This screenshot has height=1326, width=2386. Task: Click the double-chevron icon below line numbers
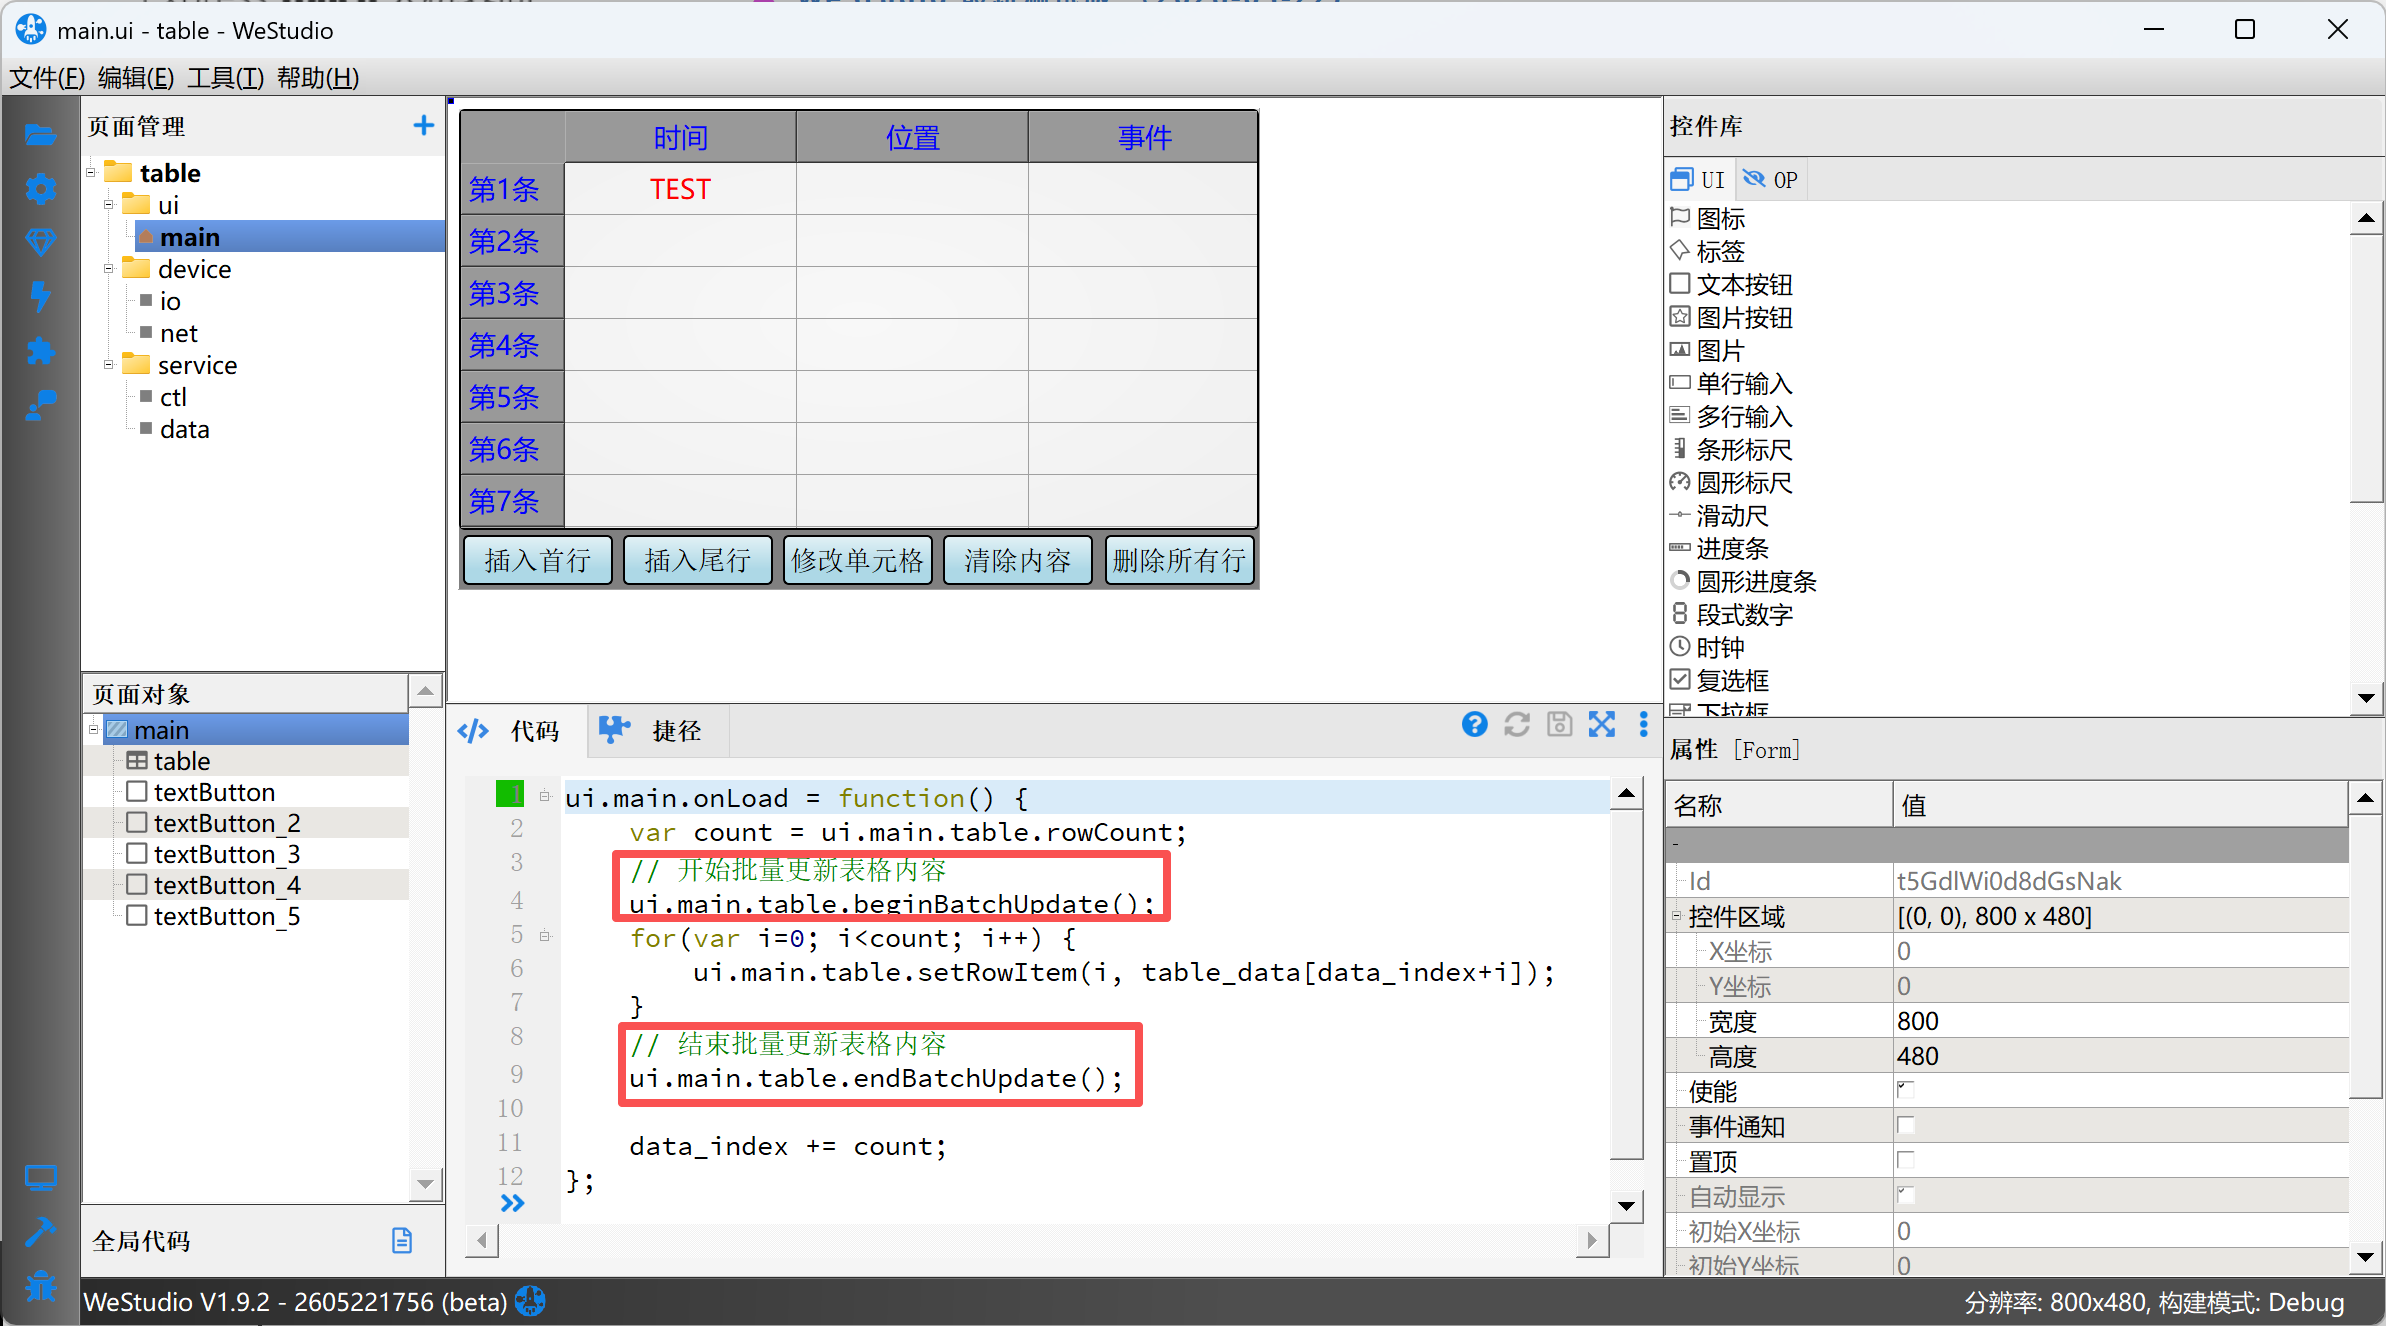512,1203
